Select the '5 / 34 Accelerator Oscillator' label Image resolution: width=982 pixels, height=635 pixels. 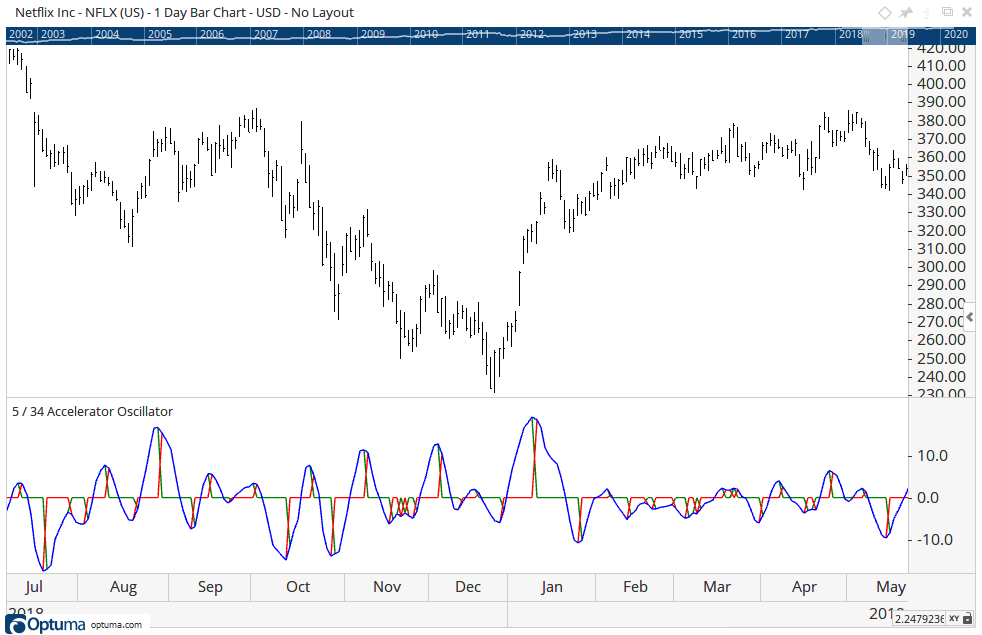(x=92, y=411)
